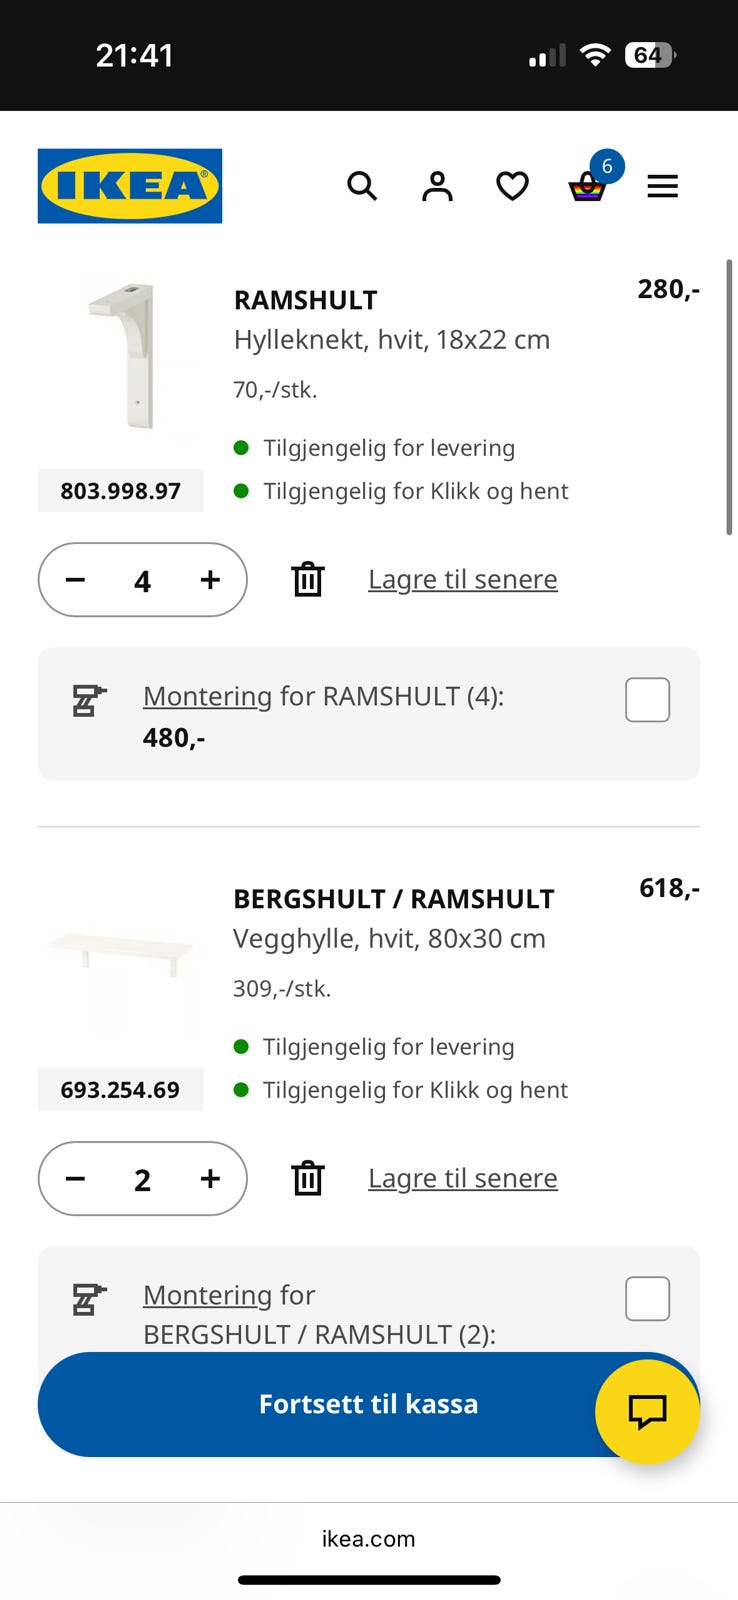Click Lagre til senere for RAMSHULT

[x=463, y=580]
